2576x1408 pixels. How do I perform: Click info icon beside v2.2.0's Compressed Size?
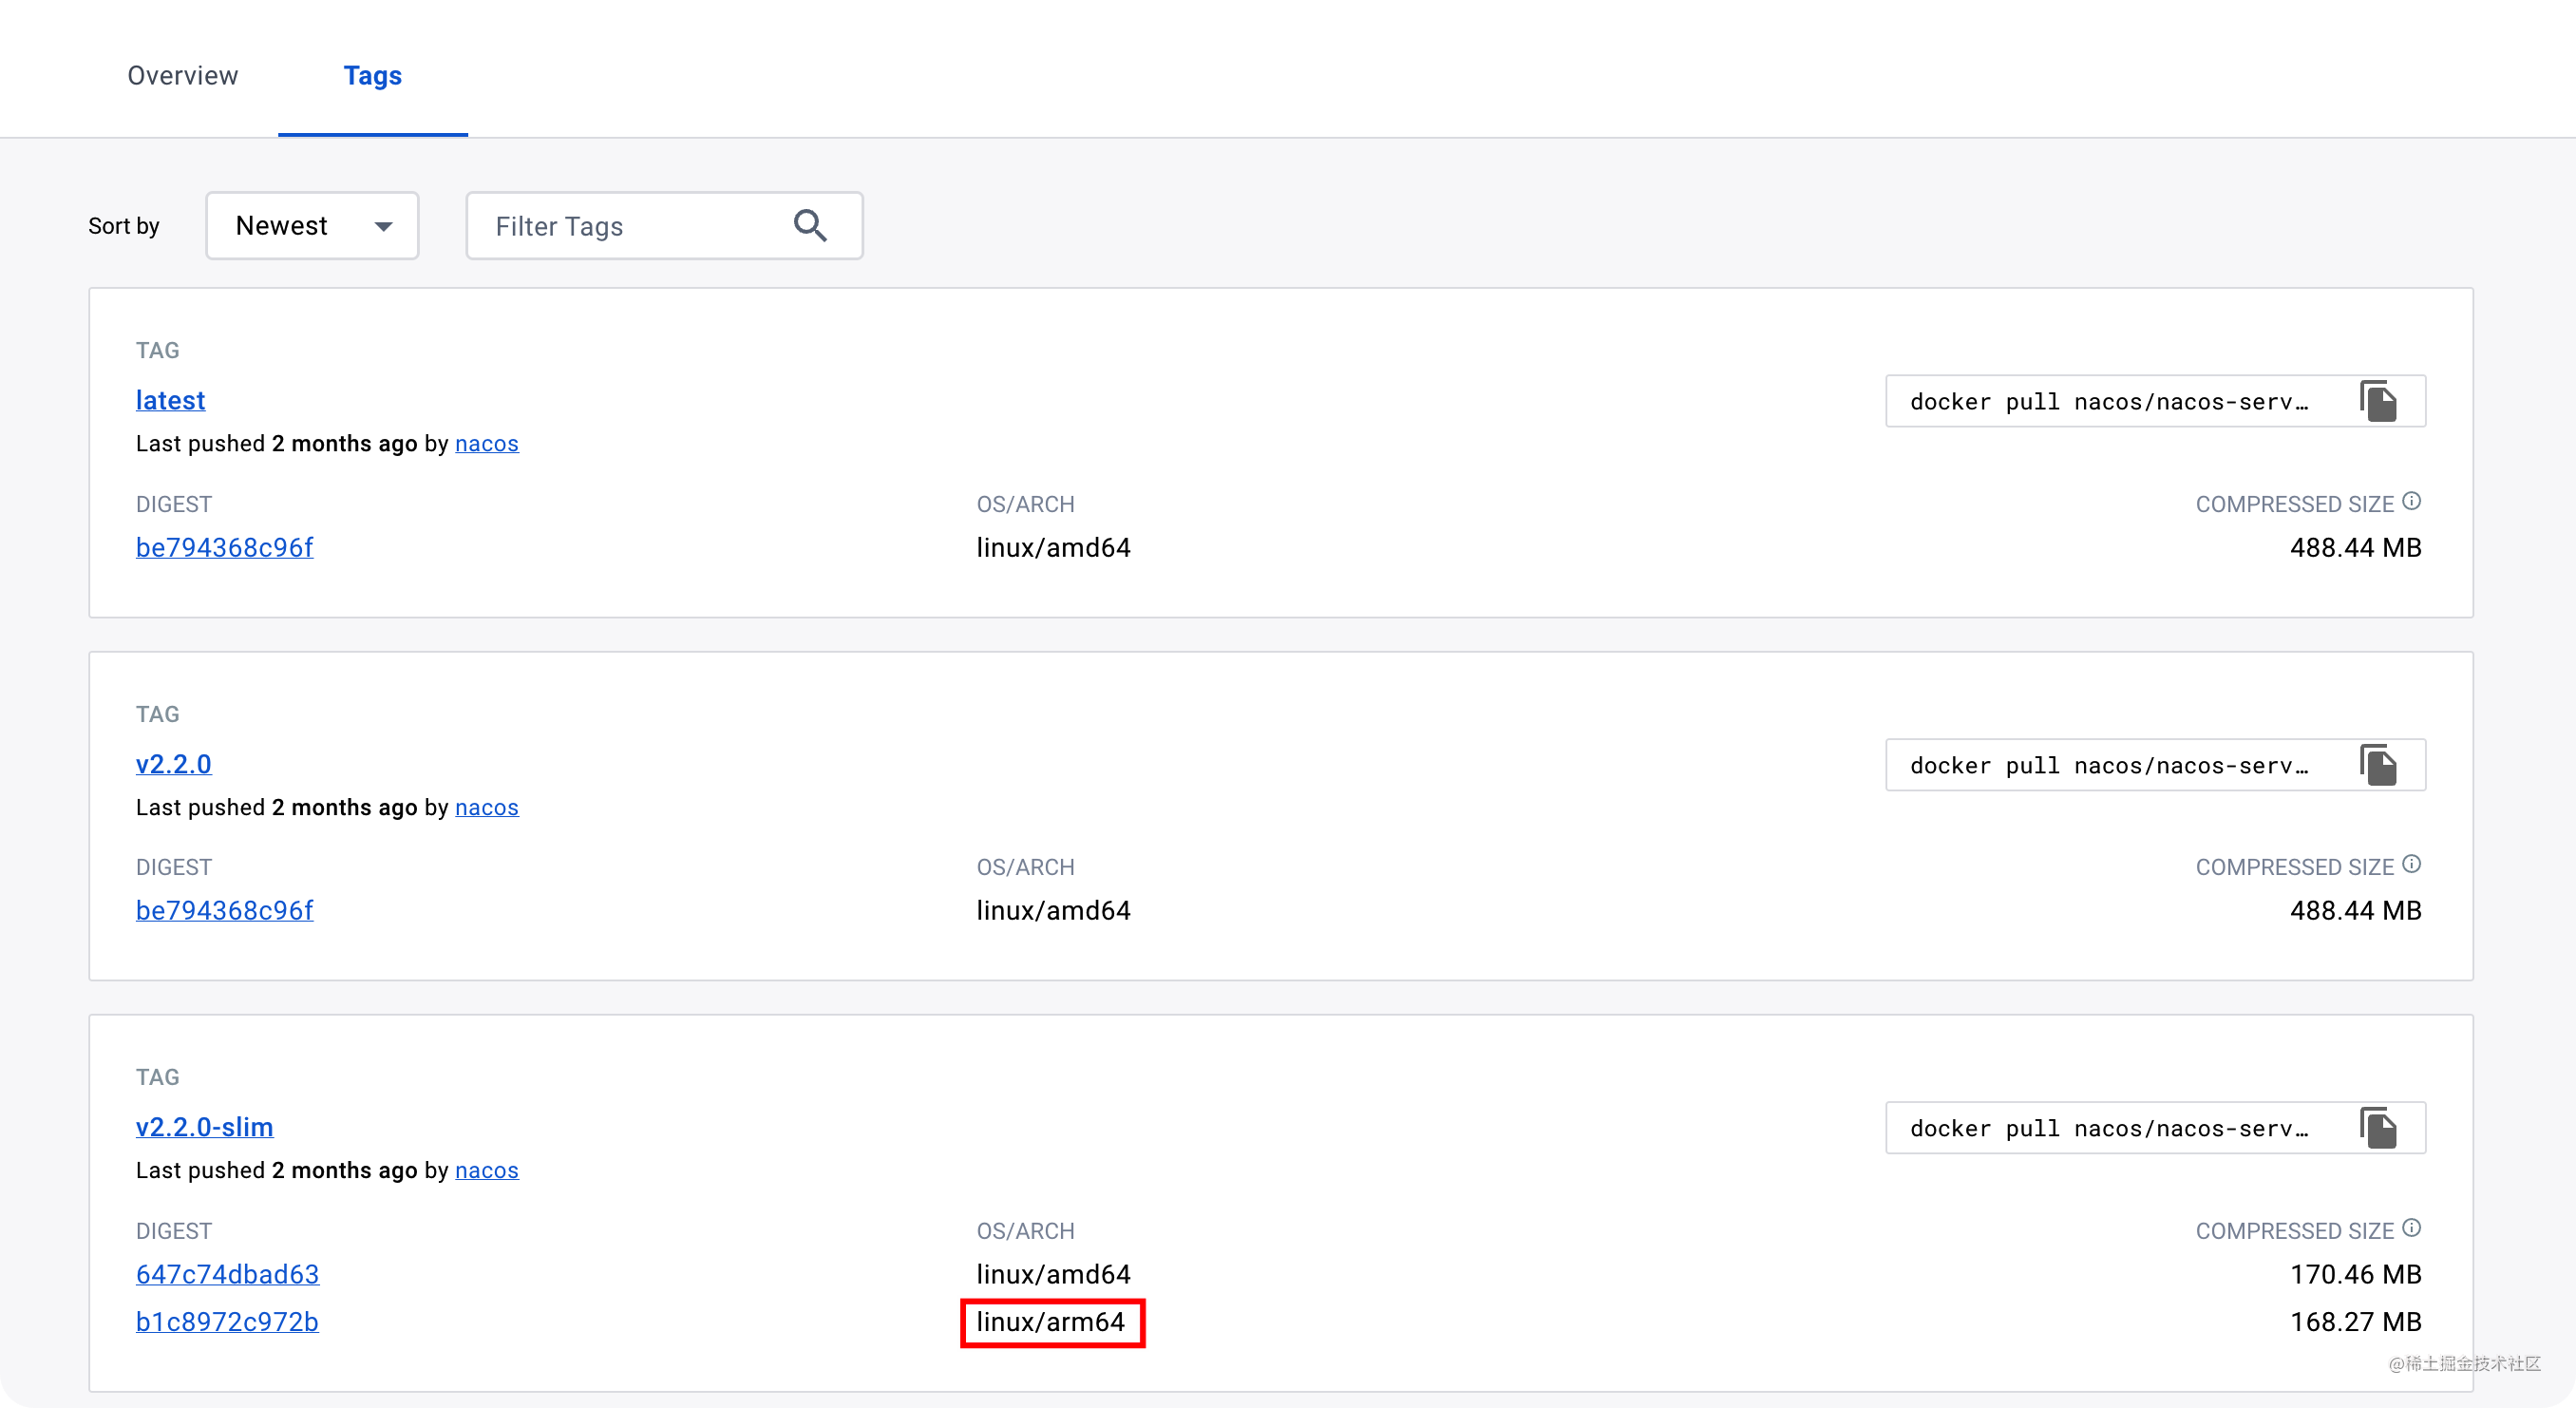2412,864
